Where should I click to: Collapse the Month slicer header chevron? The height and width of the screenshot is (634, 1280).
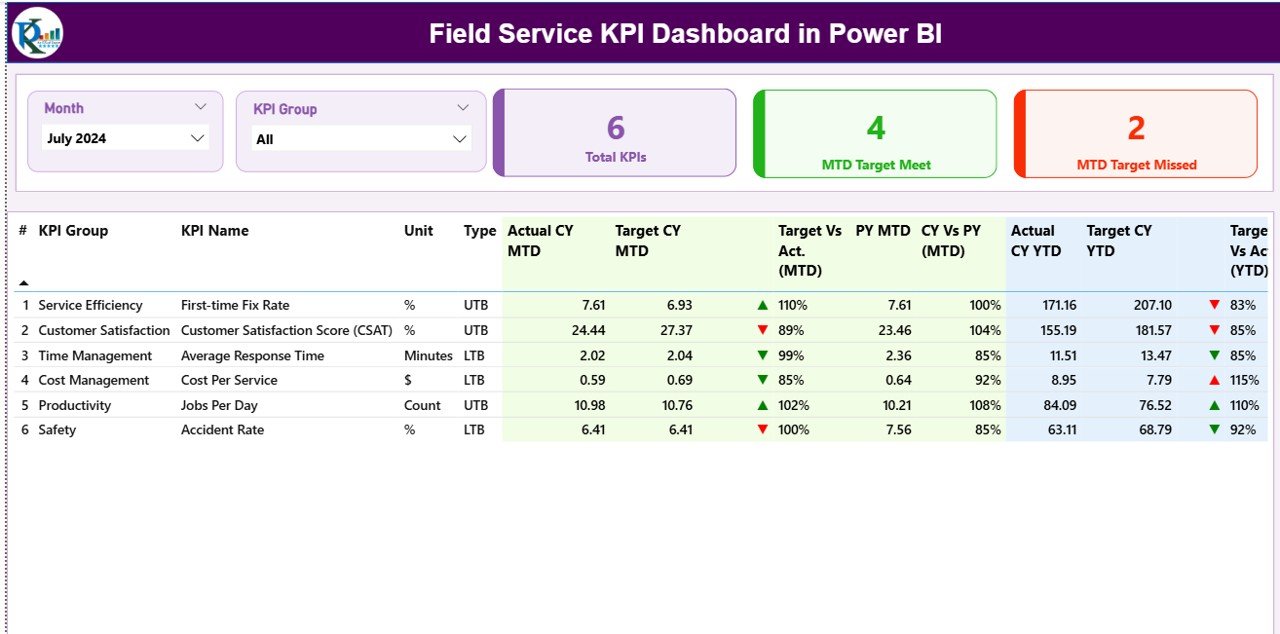200,107
